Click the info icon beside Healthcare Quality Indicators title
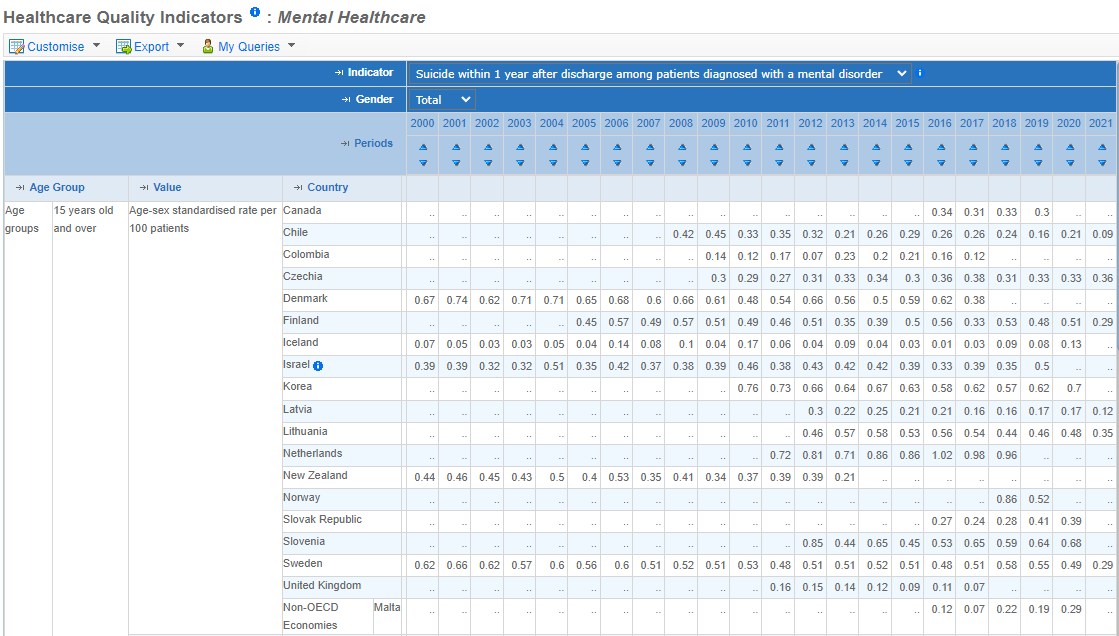The image size is (1119, 636). click(255, 11)
